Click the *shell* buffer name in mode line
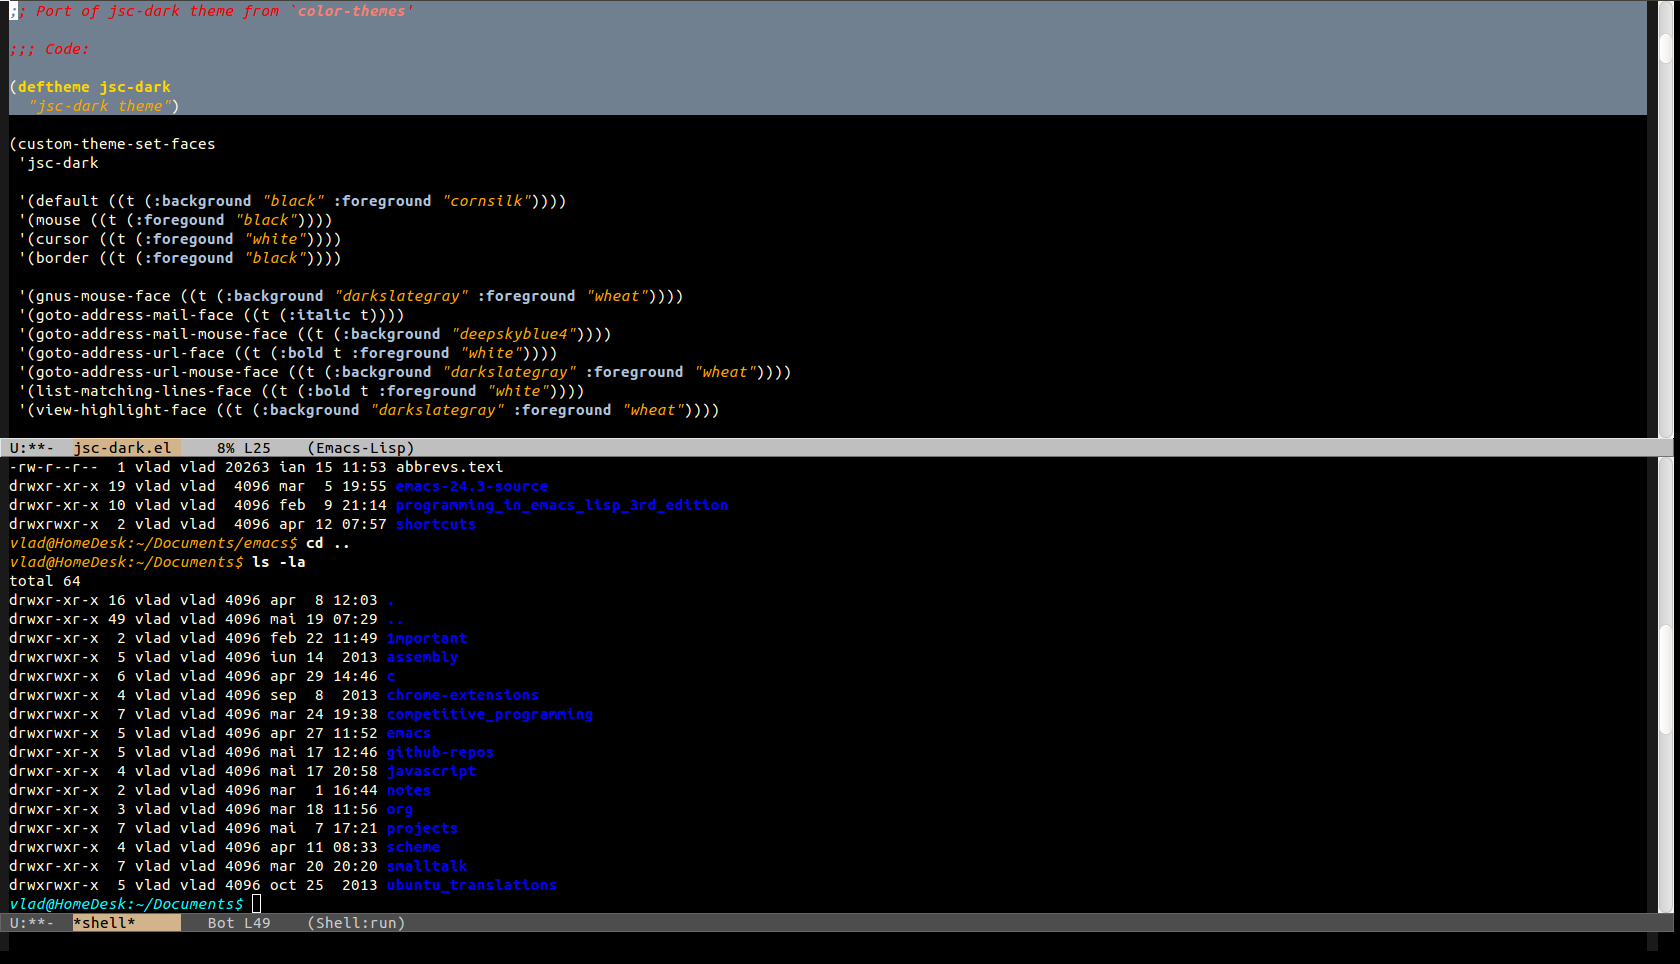The image size is (1680, 964). pos(104,923)
